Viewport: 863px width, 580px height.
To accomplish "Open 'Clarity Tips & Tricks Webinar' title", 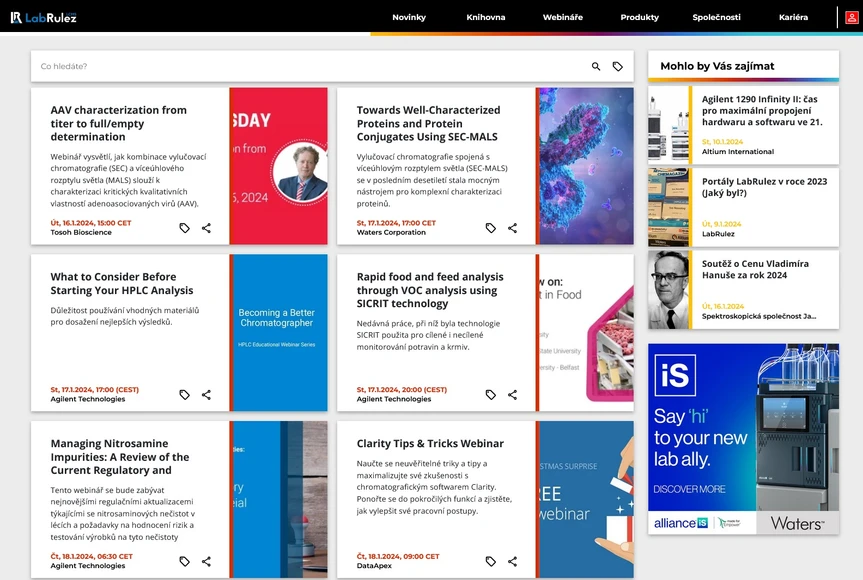I will coord(430,444).
